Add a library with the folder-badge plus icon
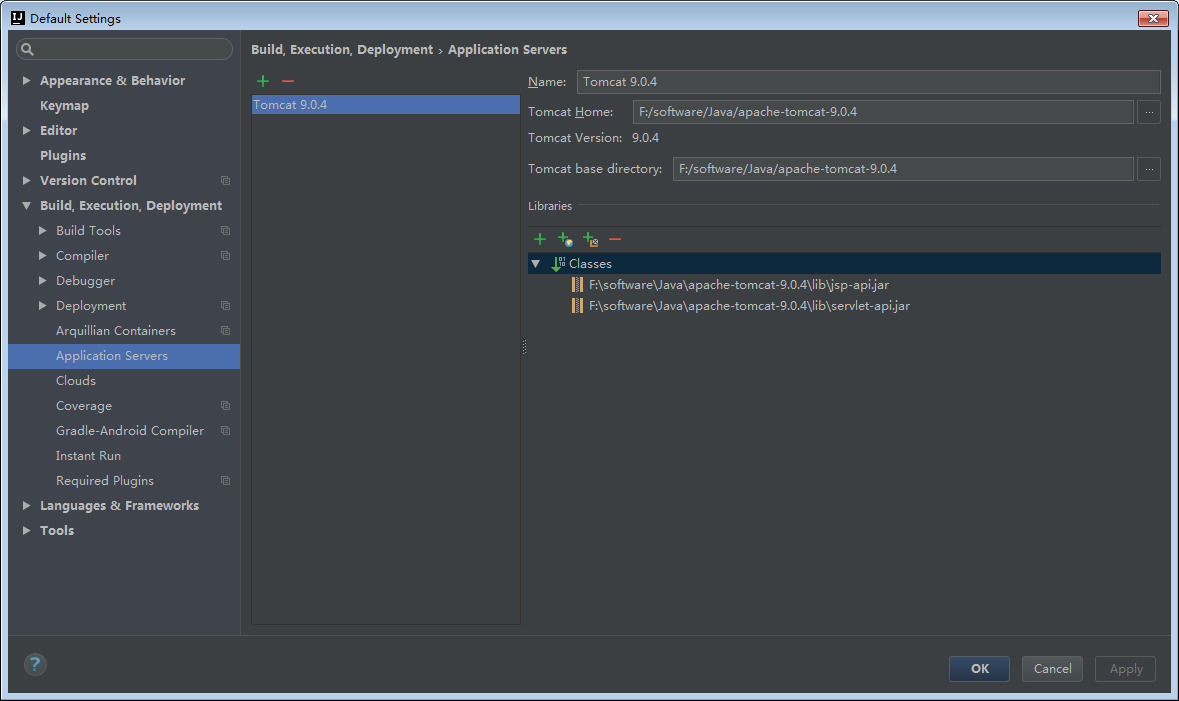 point(591,239)
